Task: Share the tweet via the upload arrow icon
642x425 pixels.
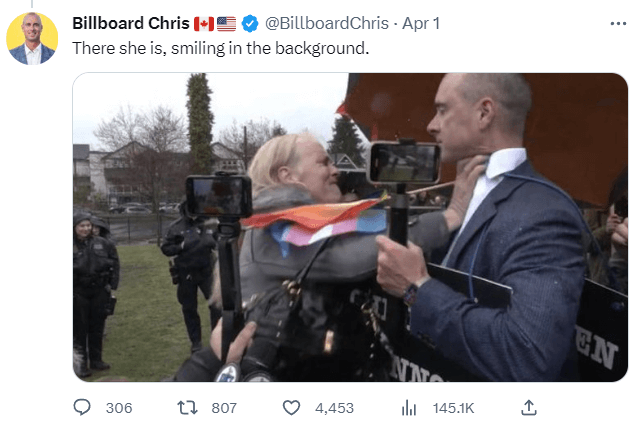Action: click(529, 407)
